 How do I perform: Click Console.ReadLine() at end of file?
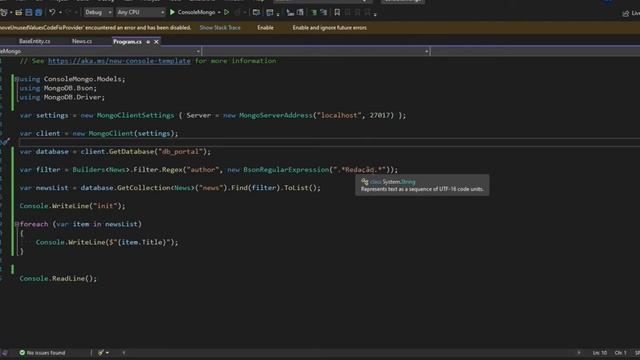pyautogui.click(x=58, y=278)
